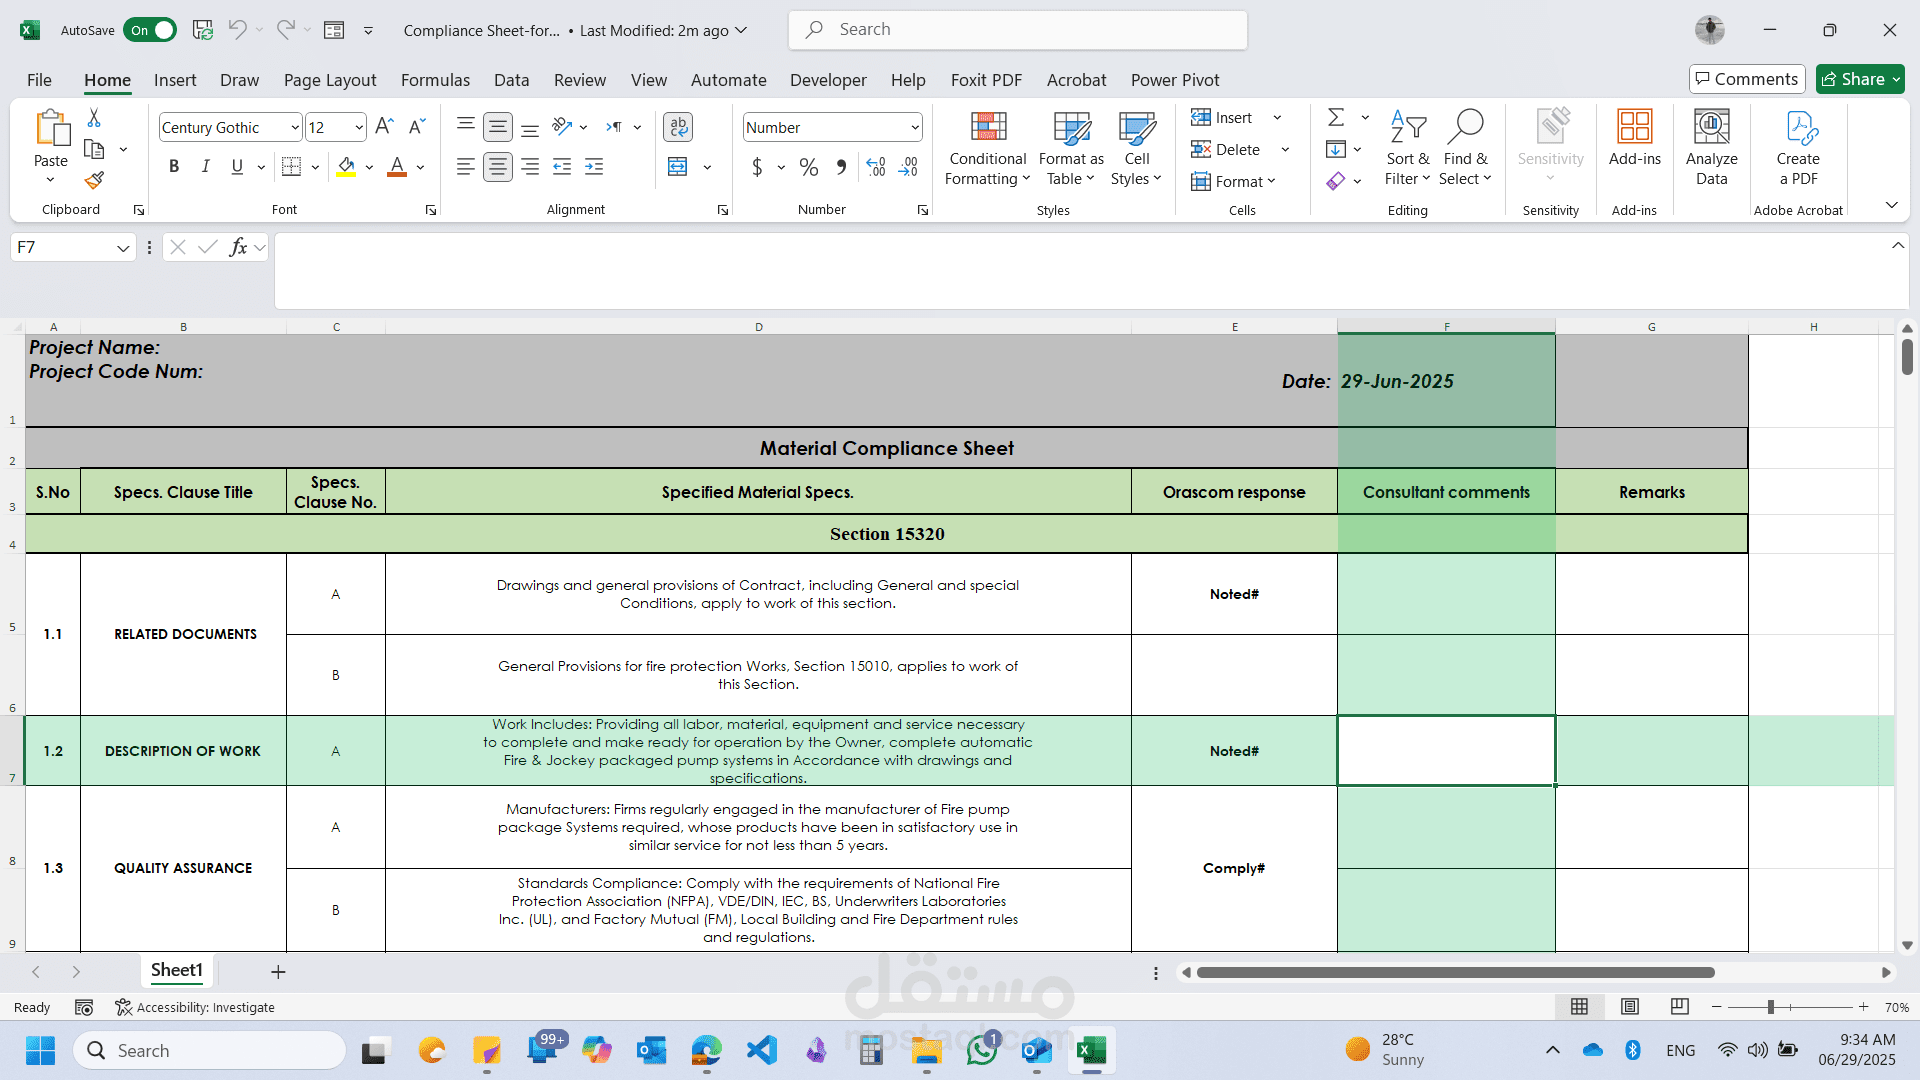
Task: Expand Cell Styles menu
Action: tap(1136, 147)
